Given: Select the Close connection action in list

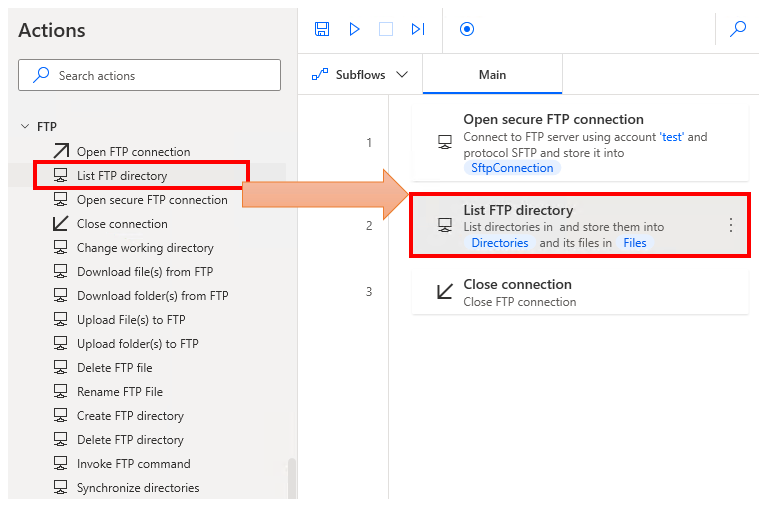Looking at the screenshot, I should [122, 224].
